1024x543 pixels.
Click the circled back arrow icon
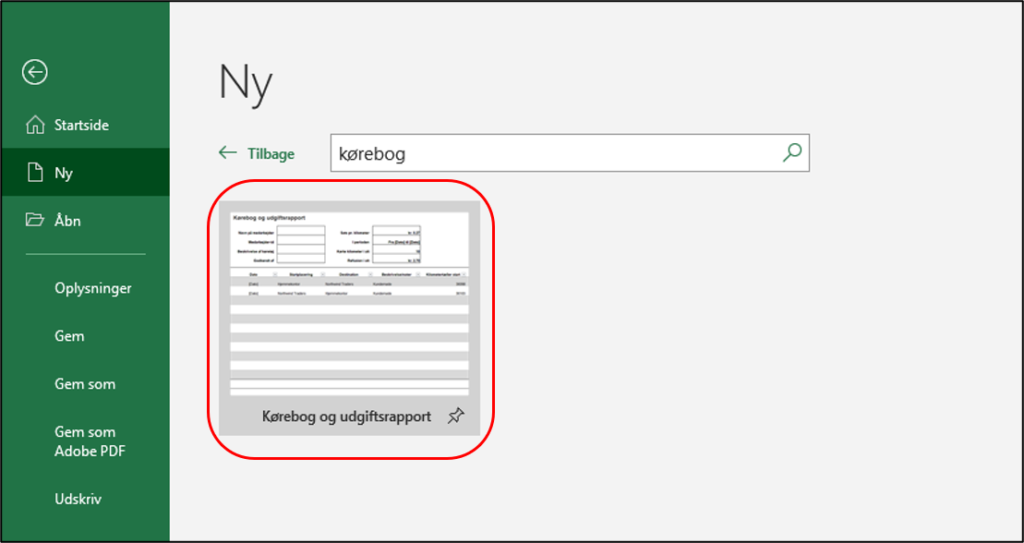tap(36, 71)
